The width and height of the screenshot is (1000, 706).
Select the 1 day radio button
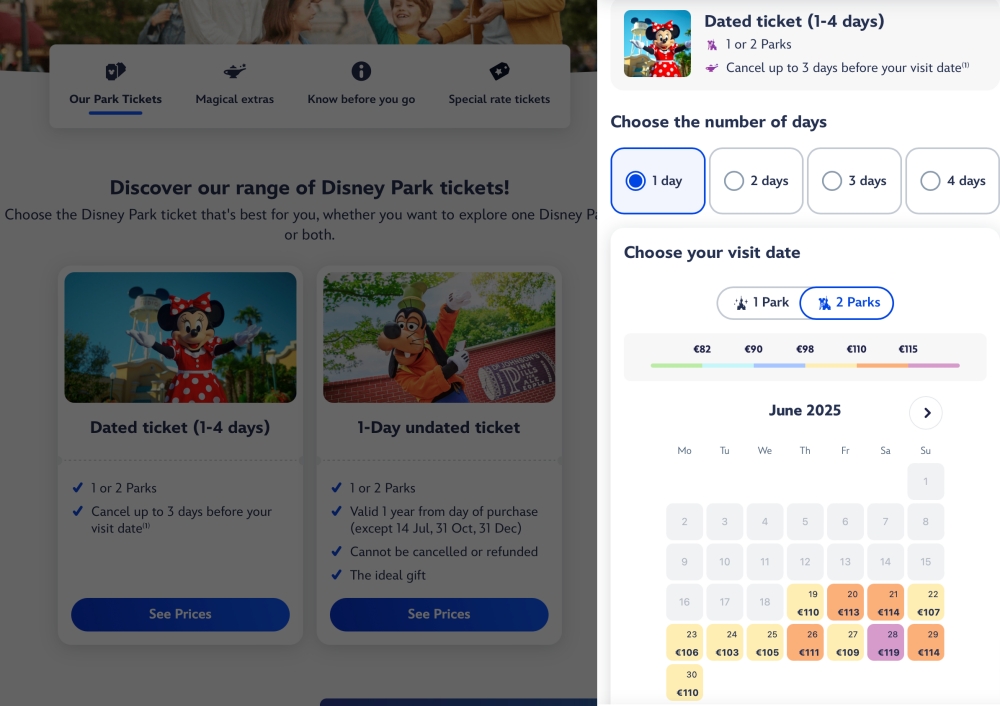click(635, 181)
